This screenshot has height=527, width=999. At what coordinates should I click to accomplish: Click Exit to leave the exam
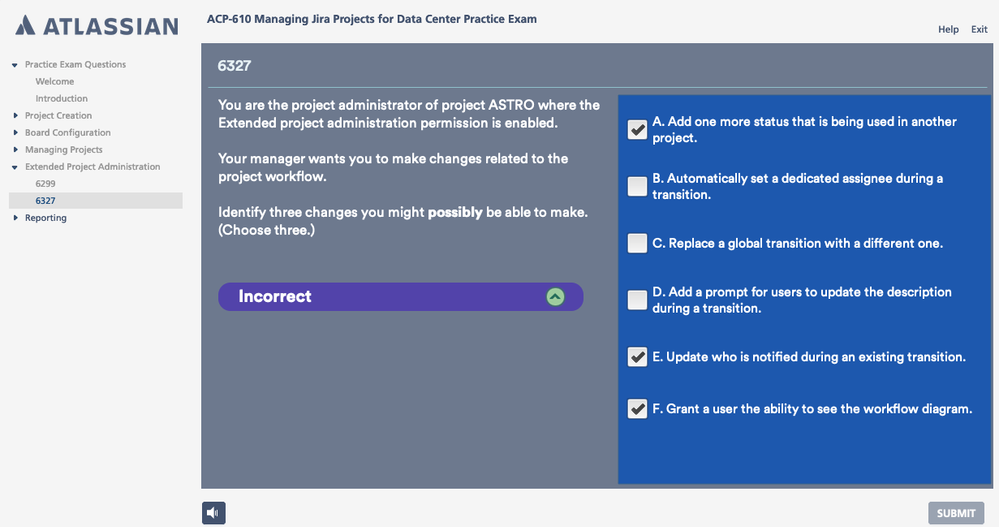click(x=979, y=29)
